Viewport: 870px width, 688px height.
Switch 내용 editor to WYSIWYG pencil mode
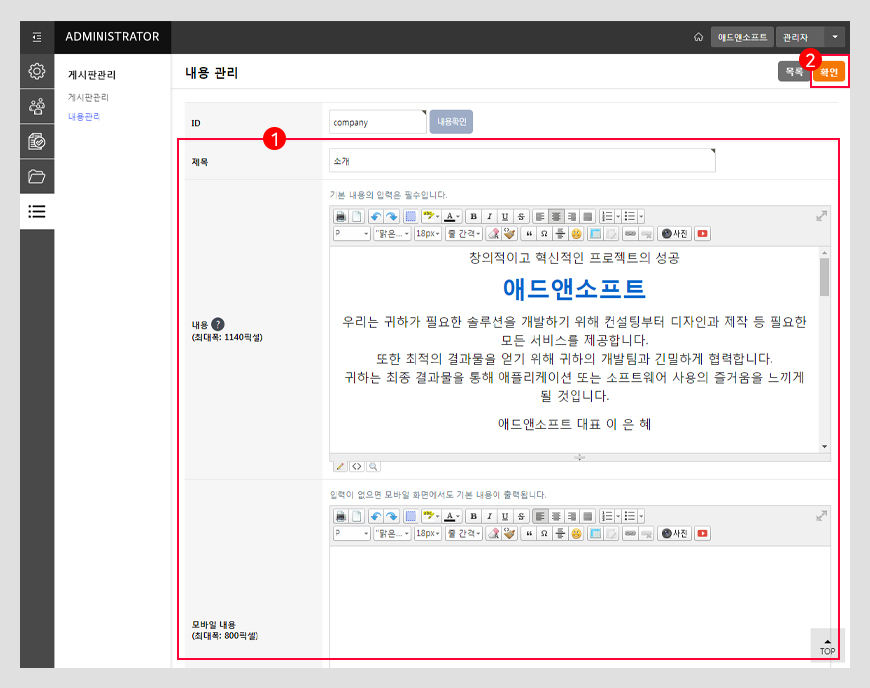pos(340,466)
